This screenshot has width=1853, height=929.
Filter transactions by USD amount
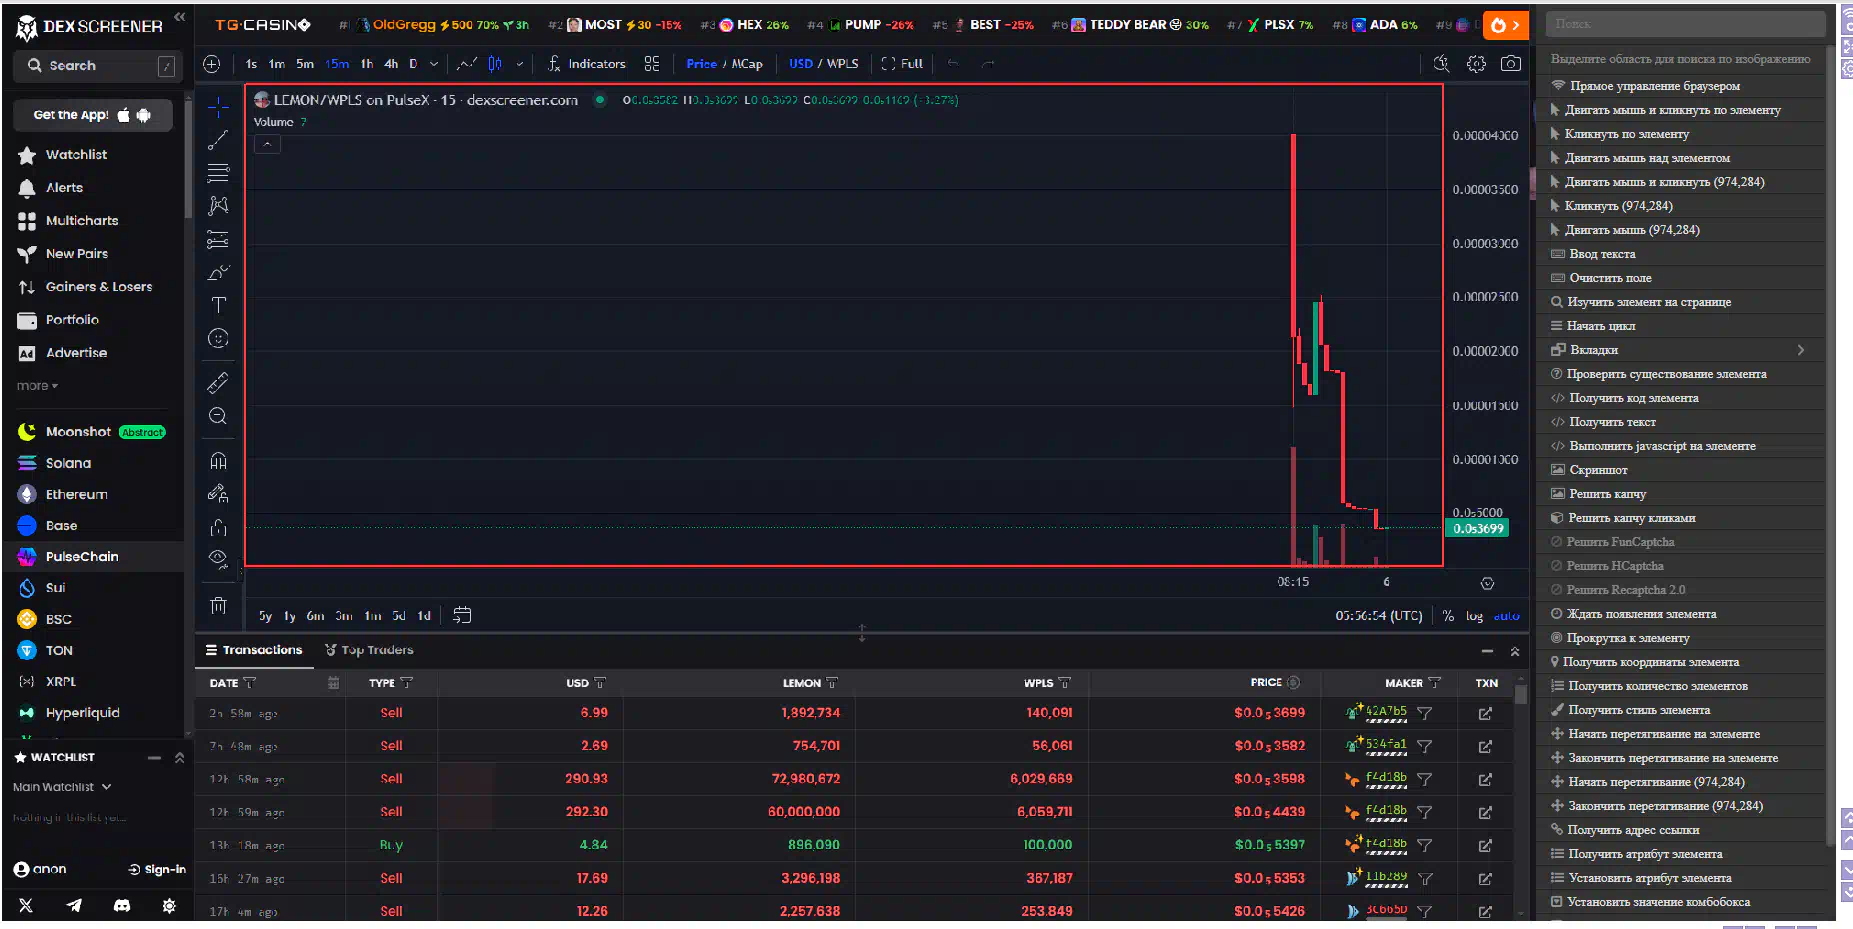click(600, 683)
